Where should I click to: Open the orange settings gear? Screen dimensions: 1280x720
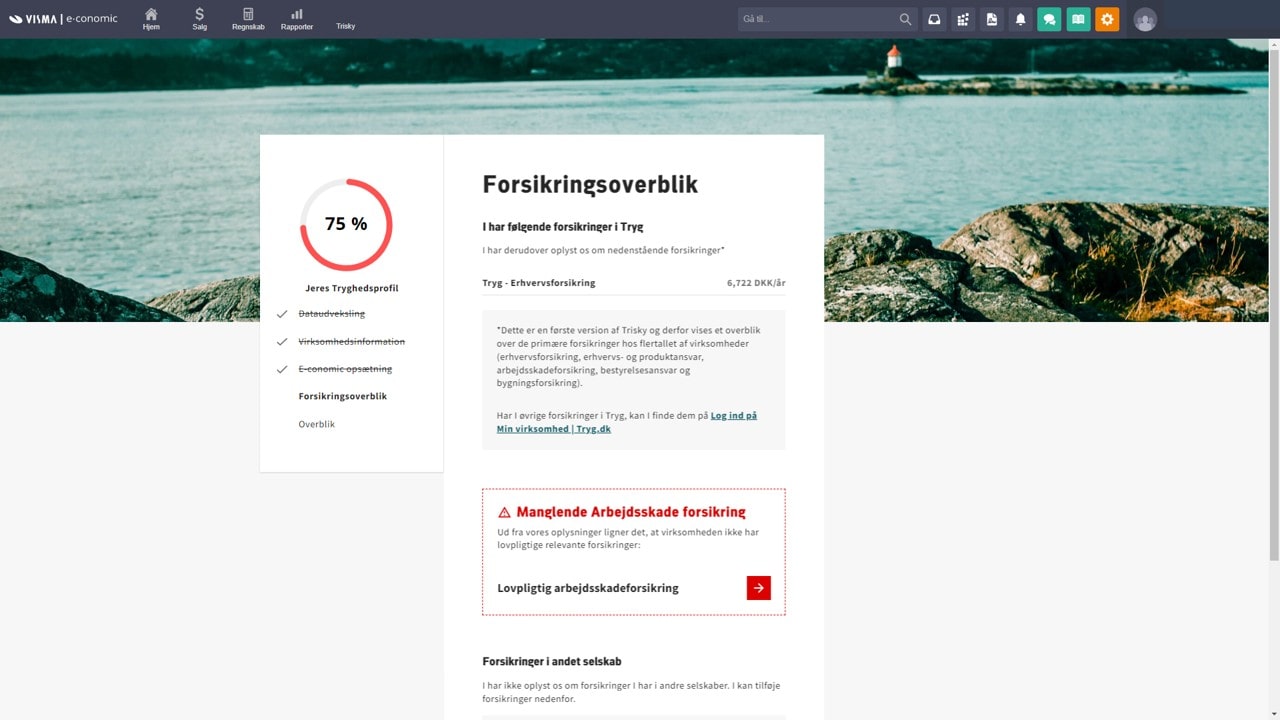1107,19
